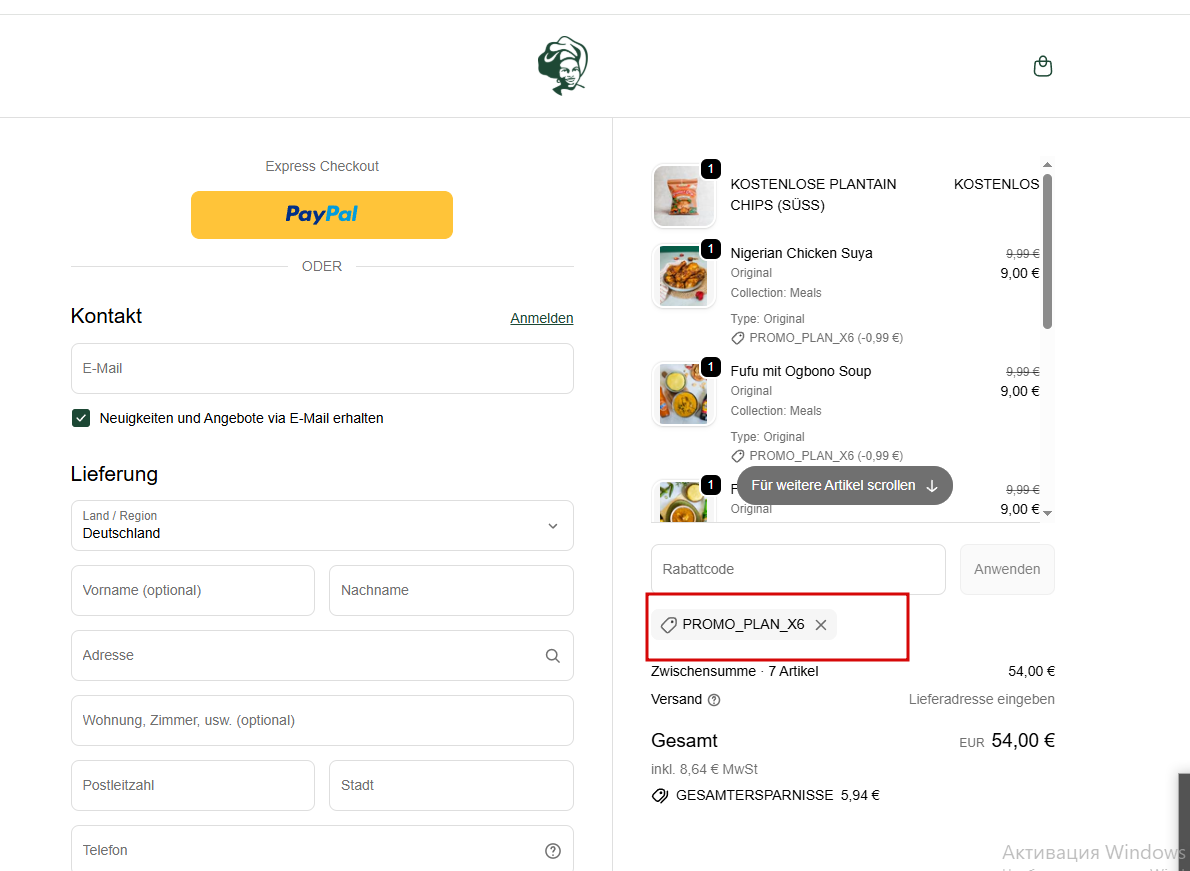1190x871 pixels.
Task: Click the Nigerian Chicken Suya thumbnail
Action: pos(684,276)
